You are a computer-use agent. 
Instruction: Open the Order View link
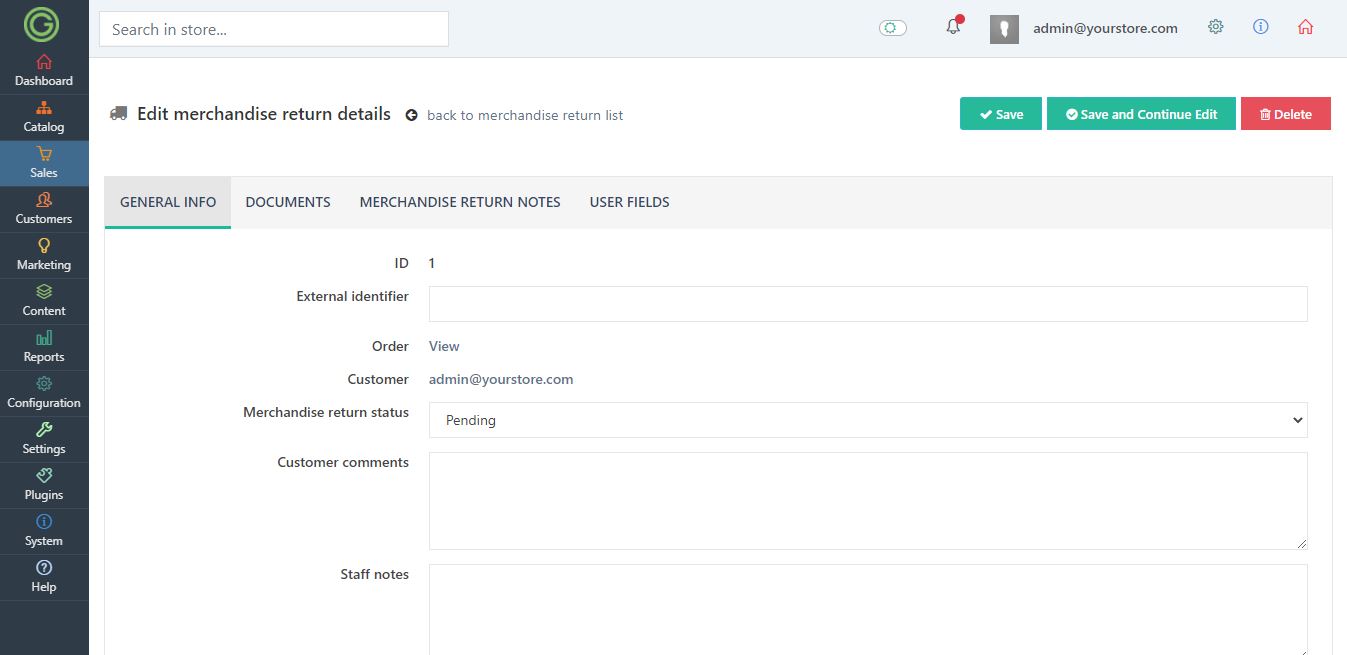444,346
